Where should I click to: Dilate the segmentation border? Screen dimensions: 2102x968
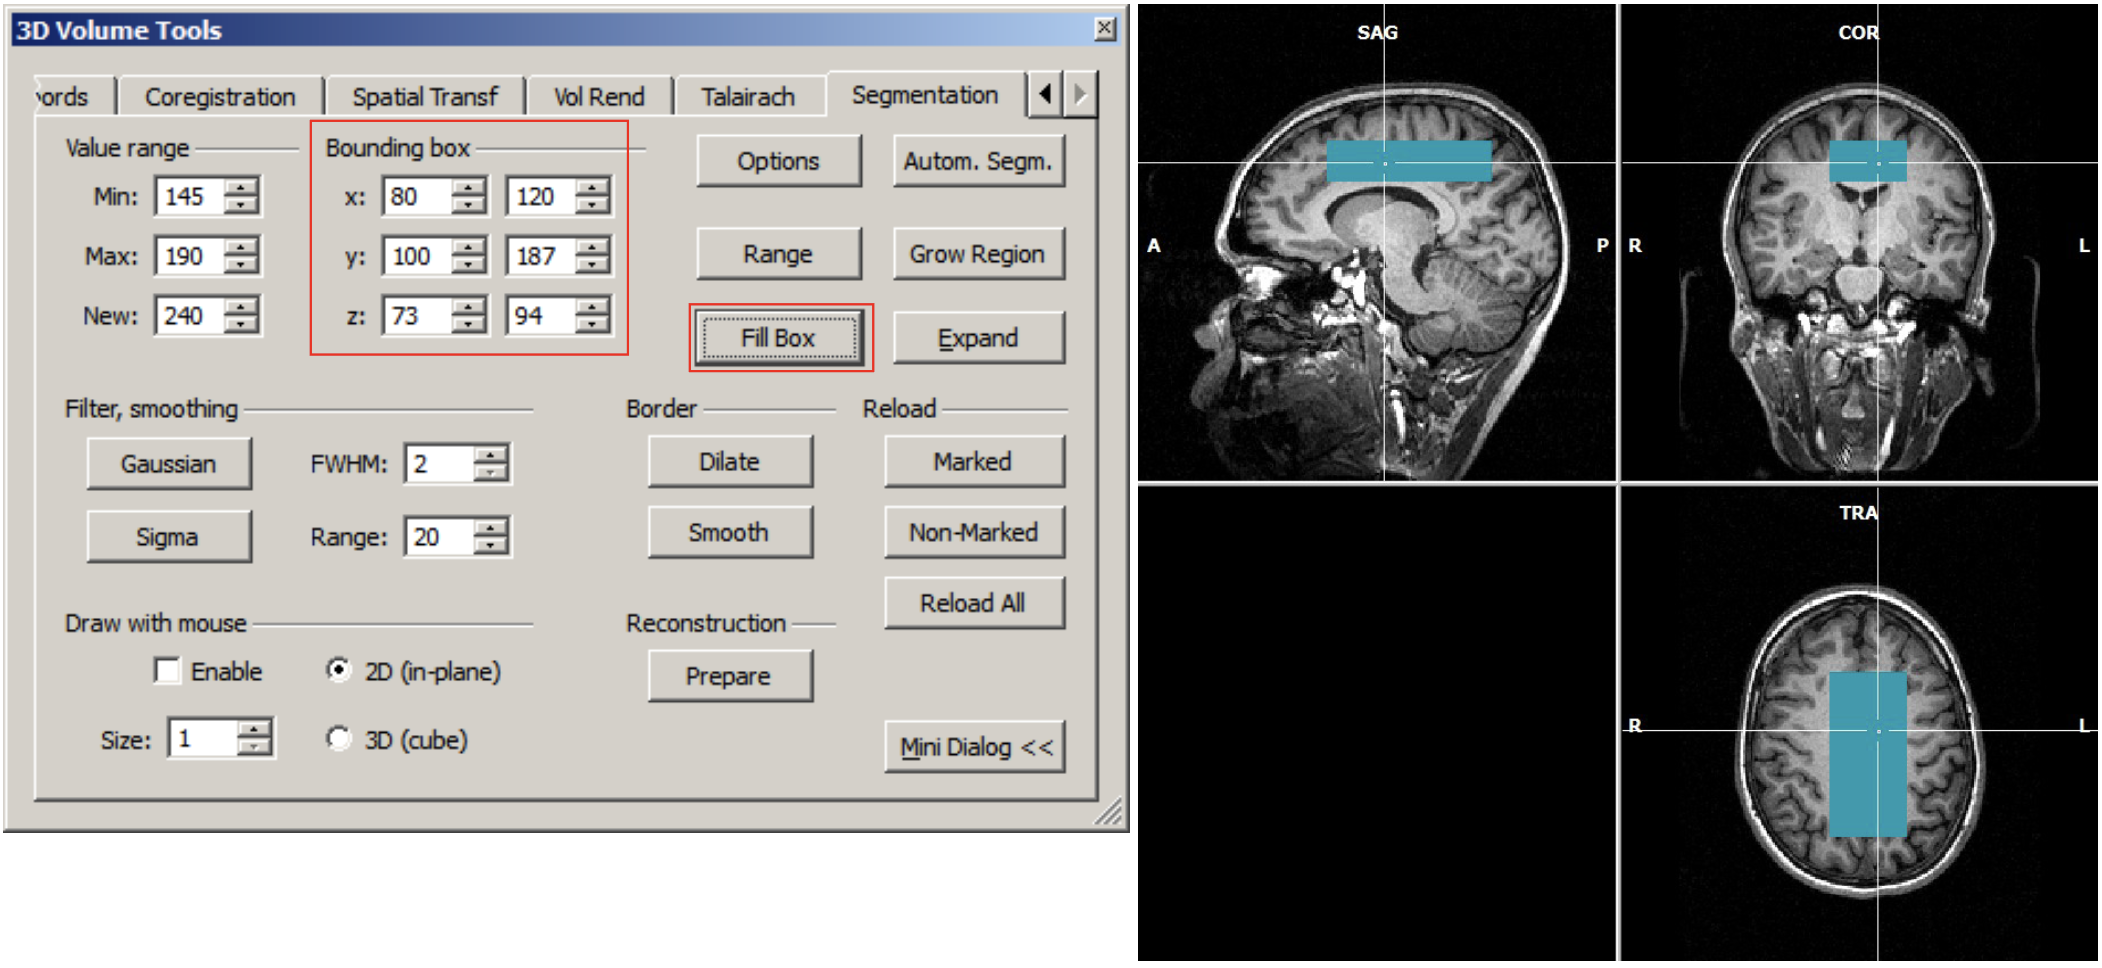pyautogui.click(x=729, y=462)
